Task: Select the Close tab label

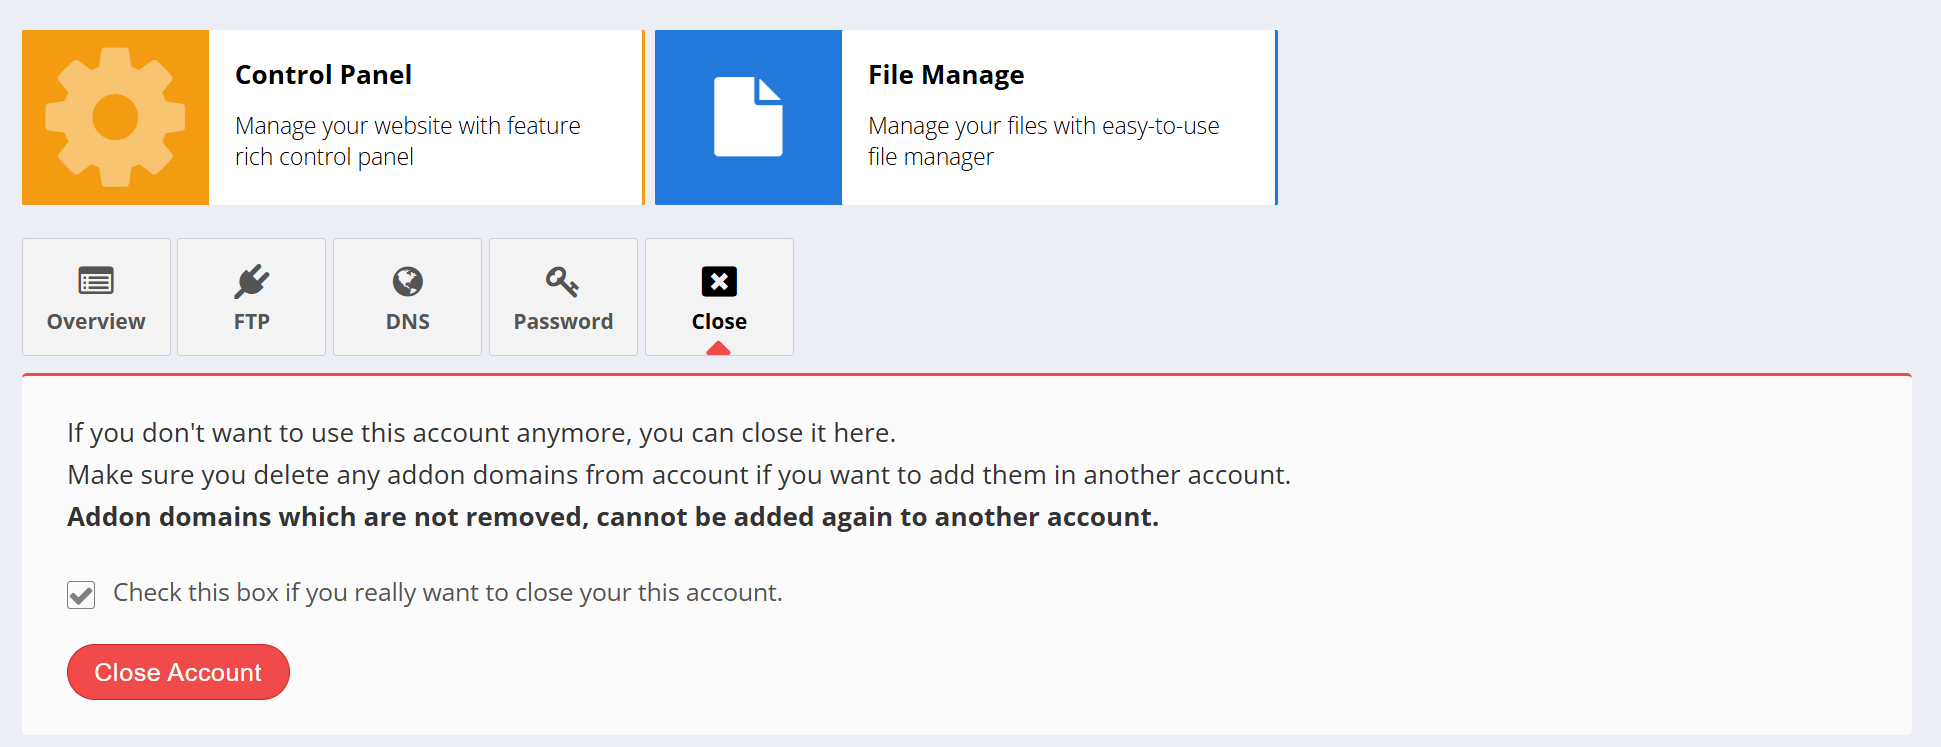Action: [719, 322]
